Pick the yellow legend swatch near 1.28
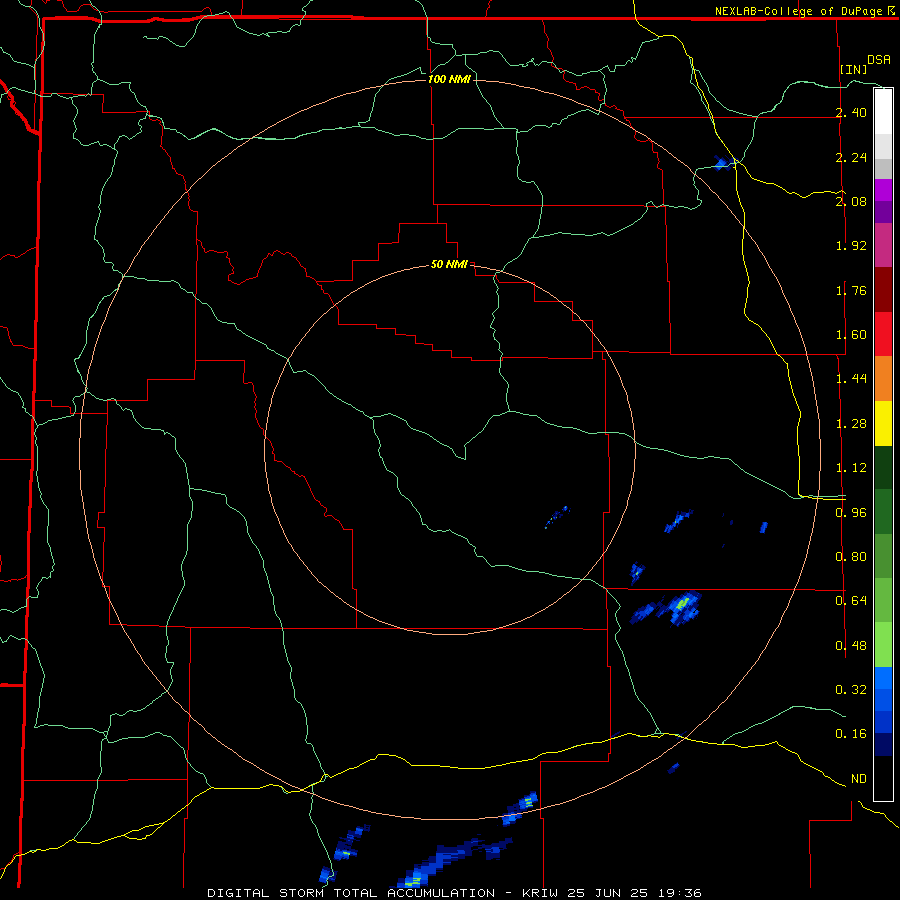The image size is (900, 900). [883, 423]
